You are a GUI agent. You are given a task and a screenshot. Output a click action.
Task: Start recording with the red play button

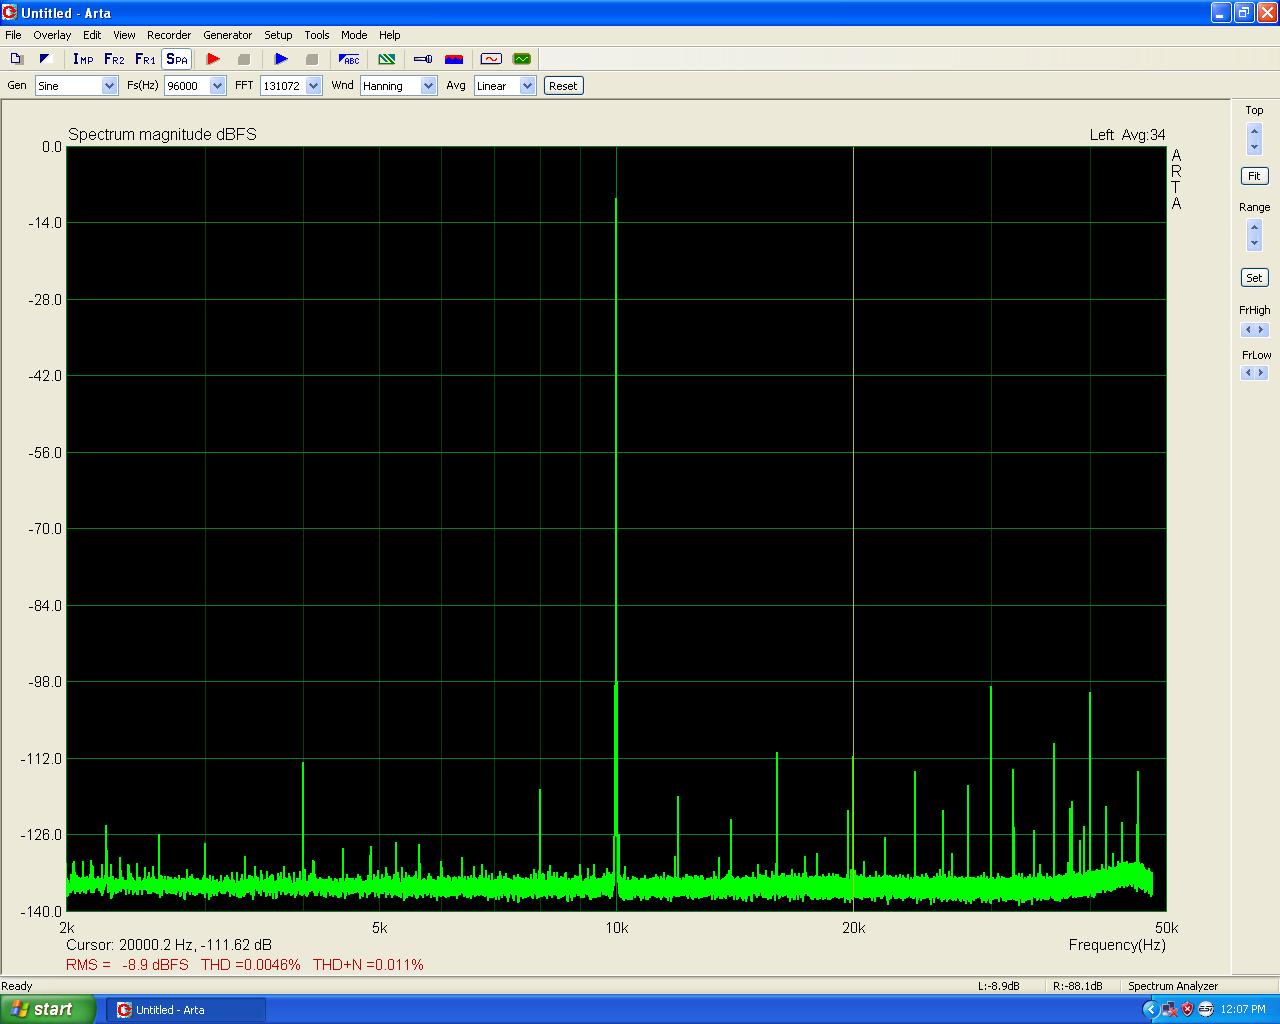point(213,59)
